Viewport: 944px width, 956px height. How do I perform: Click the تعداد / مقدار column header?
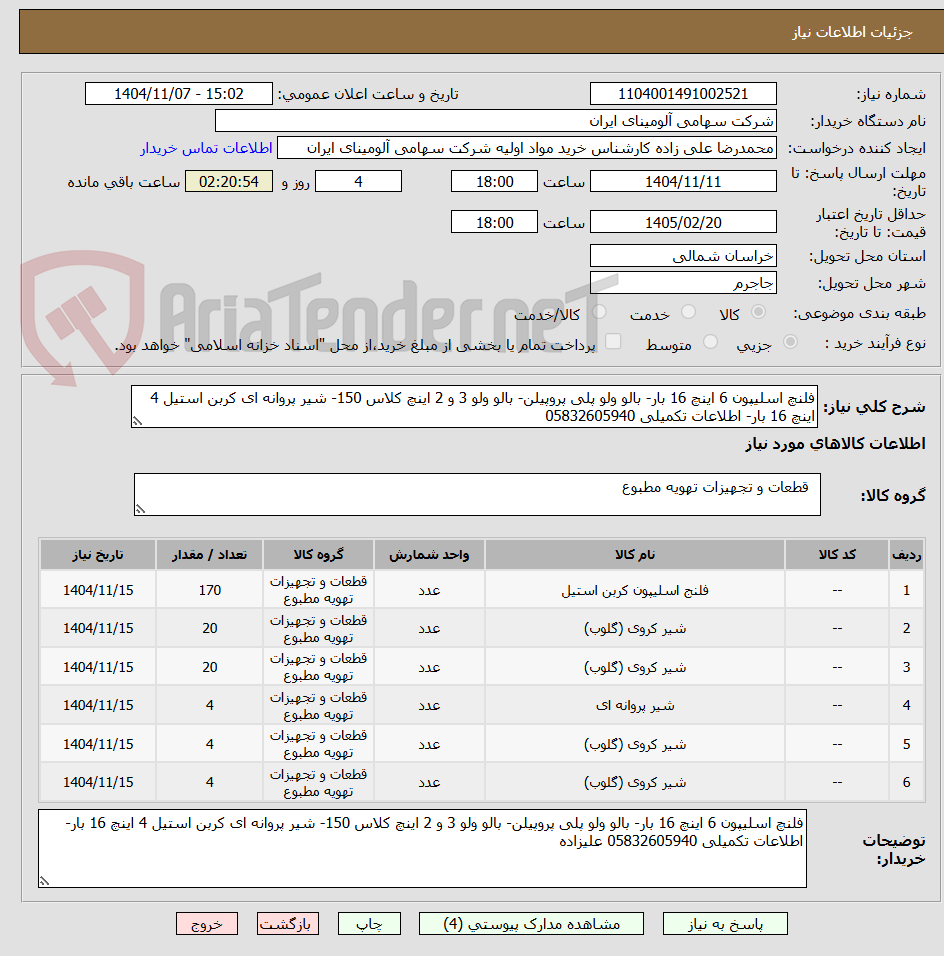210,554
